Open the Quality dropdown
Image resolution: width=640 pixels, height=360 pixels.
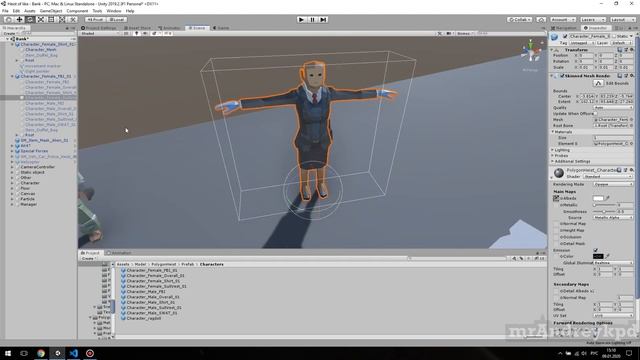pos(613,108)
